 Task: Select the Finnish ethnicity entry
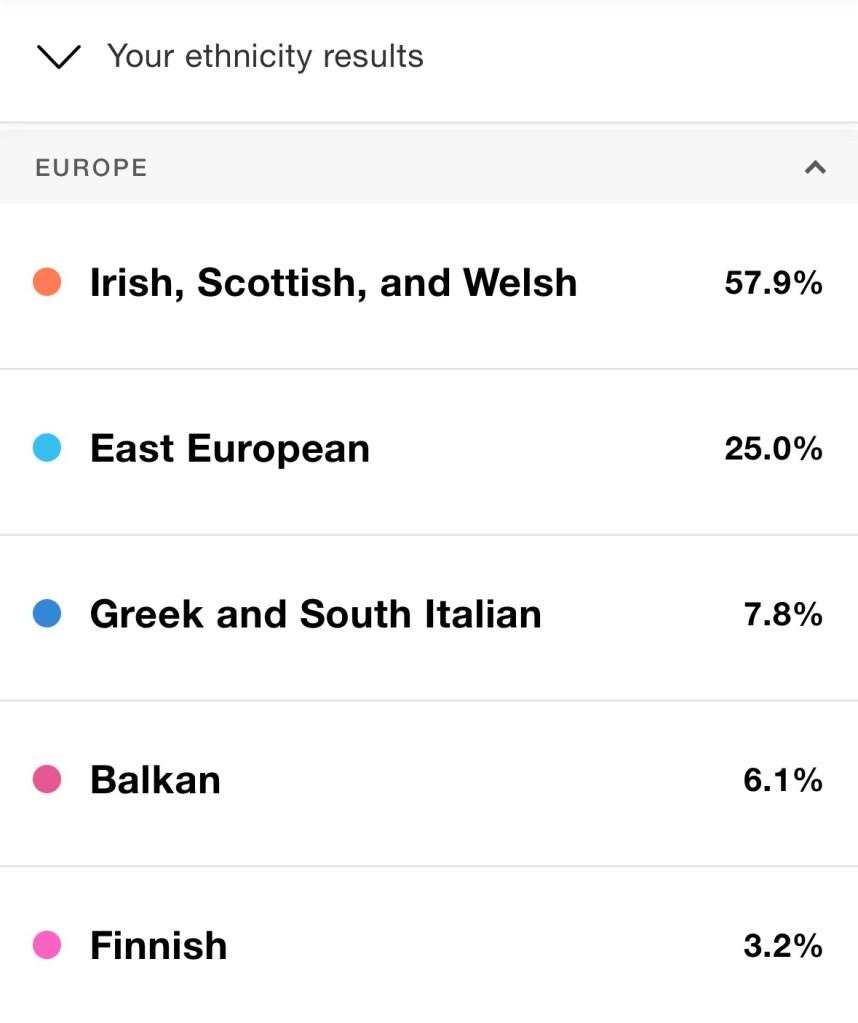[158, 946]
